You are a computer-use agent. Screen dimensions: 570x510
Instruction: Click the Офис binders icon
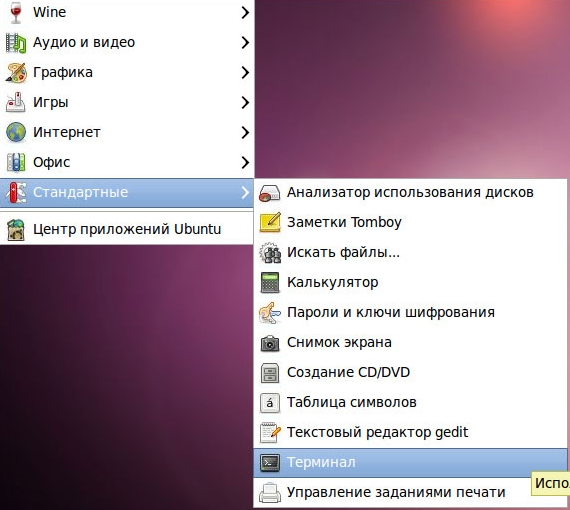[16, 162]
